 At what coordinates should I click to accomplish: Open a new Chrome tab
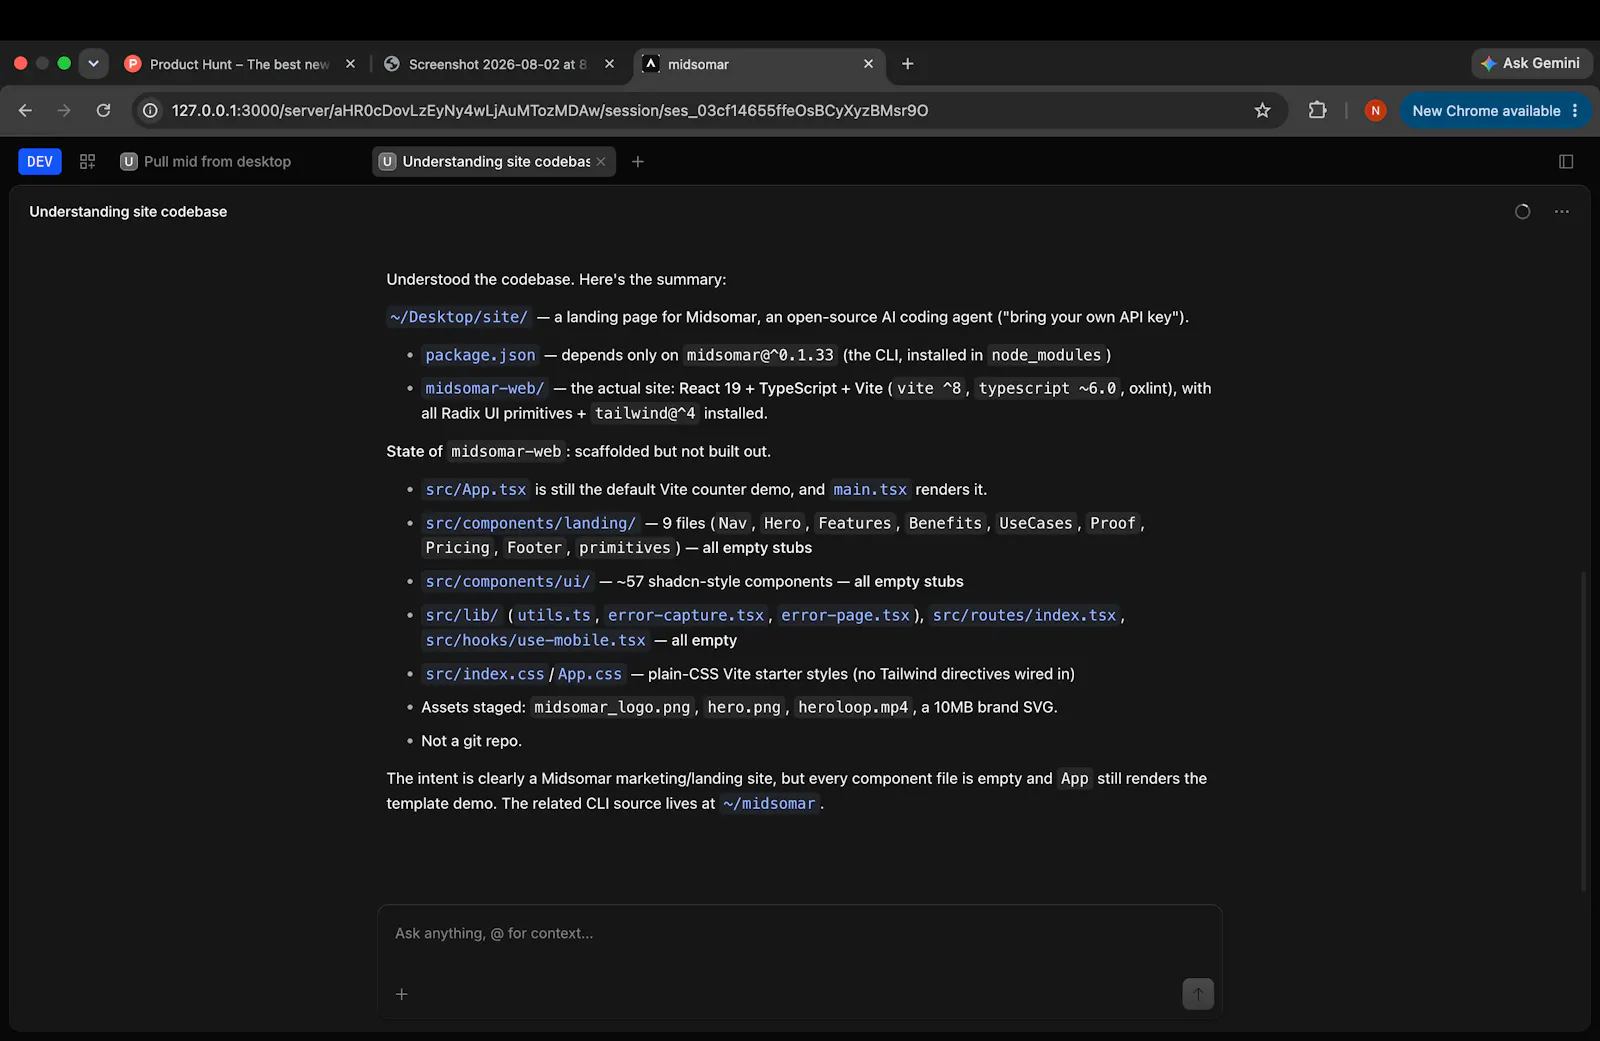[908, 64]
